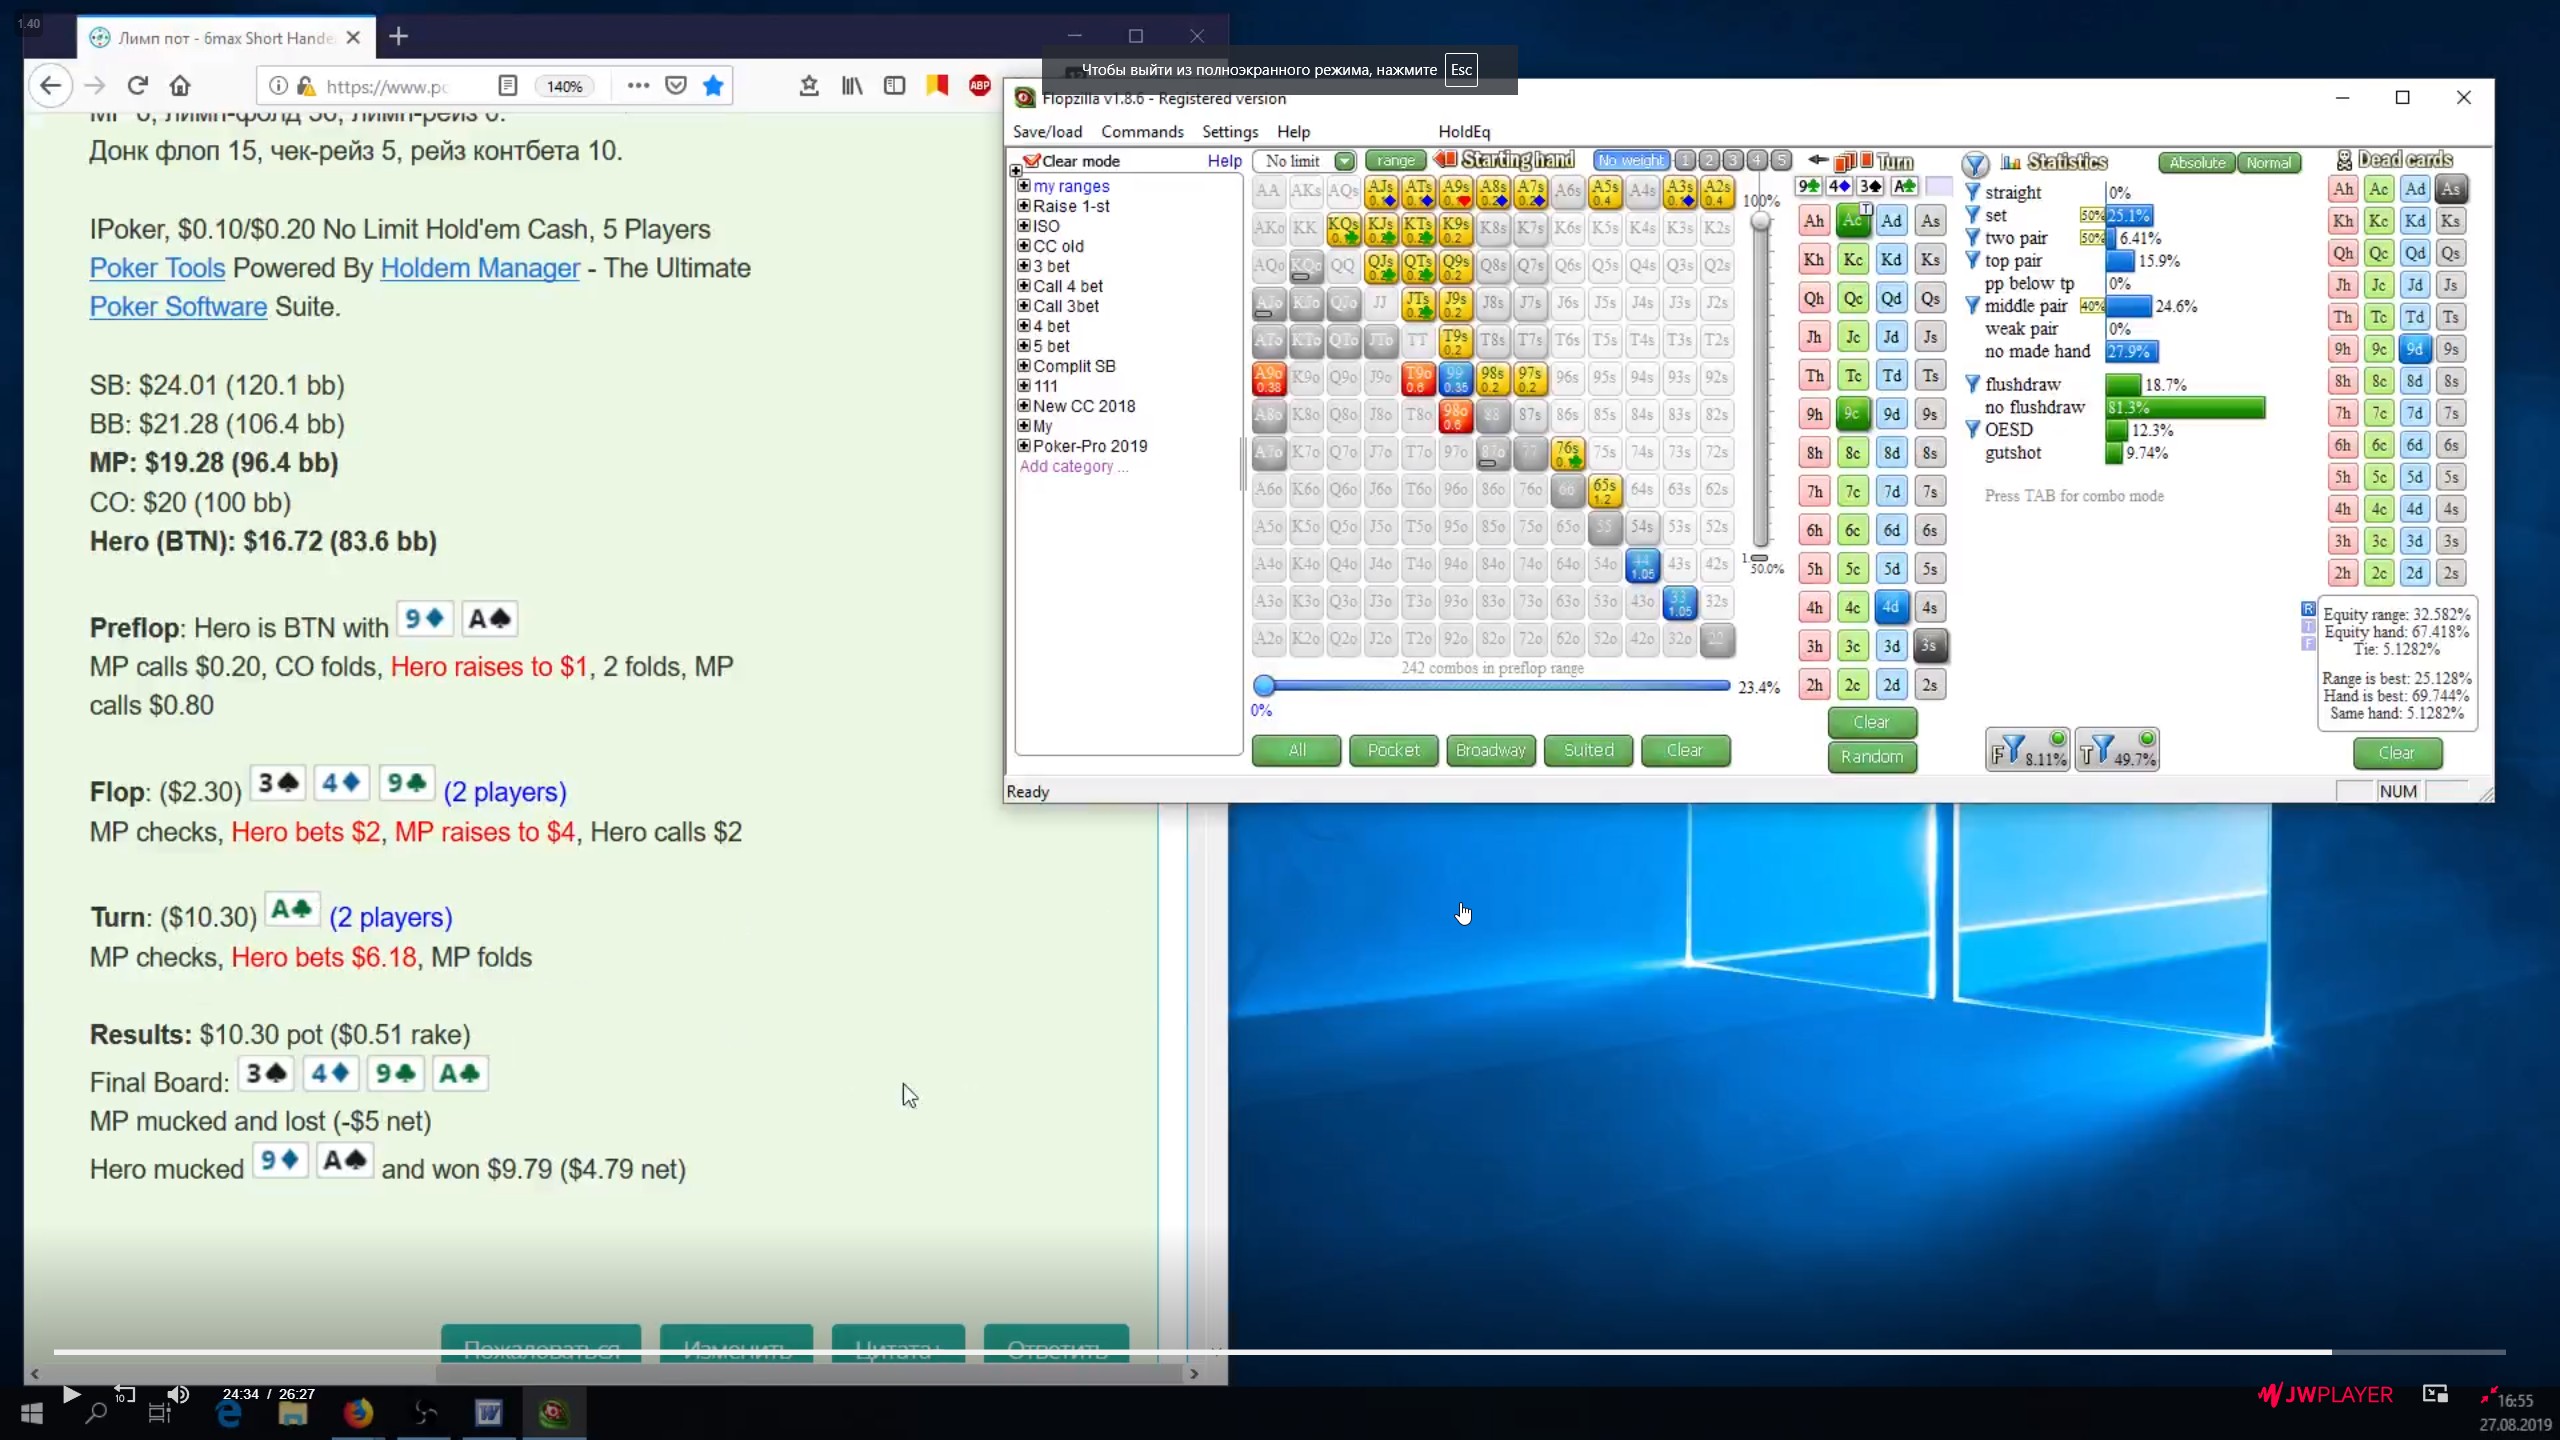Image resolution: width=2560 pixels, height=1440 pixels.
Task: Toggle the two pair filter funnel
Action: pyautogui.click(x=1972, y=238)
